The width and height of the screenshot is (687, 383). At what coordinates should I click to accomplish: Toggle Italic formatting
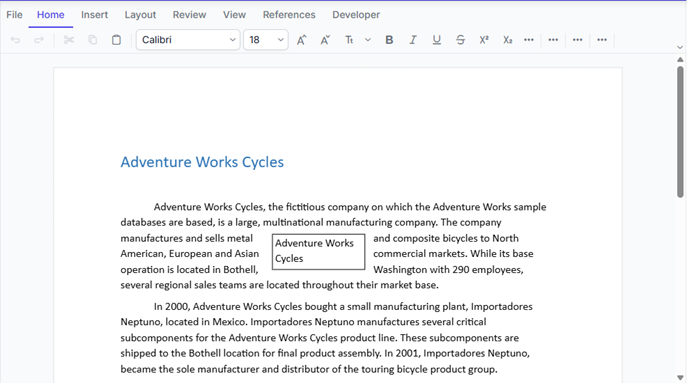[x=413, y=40]
